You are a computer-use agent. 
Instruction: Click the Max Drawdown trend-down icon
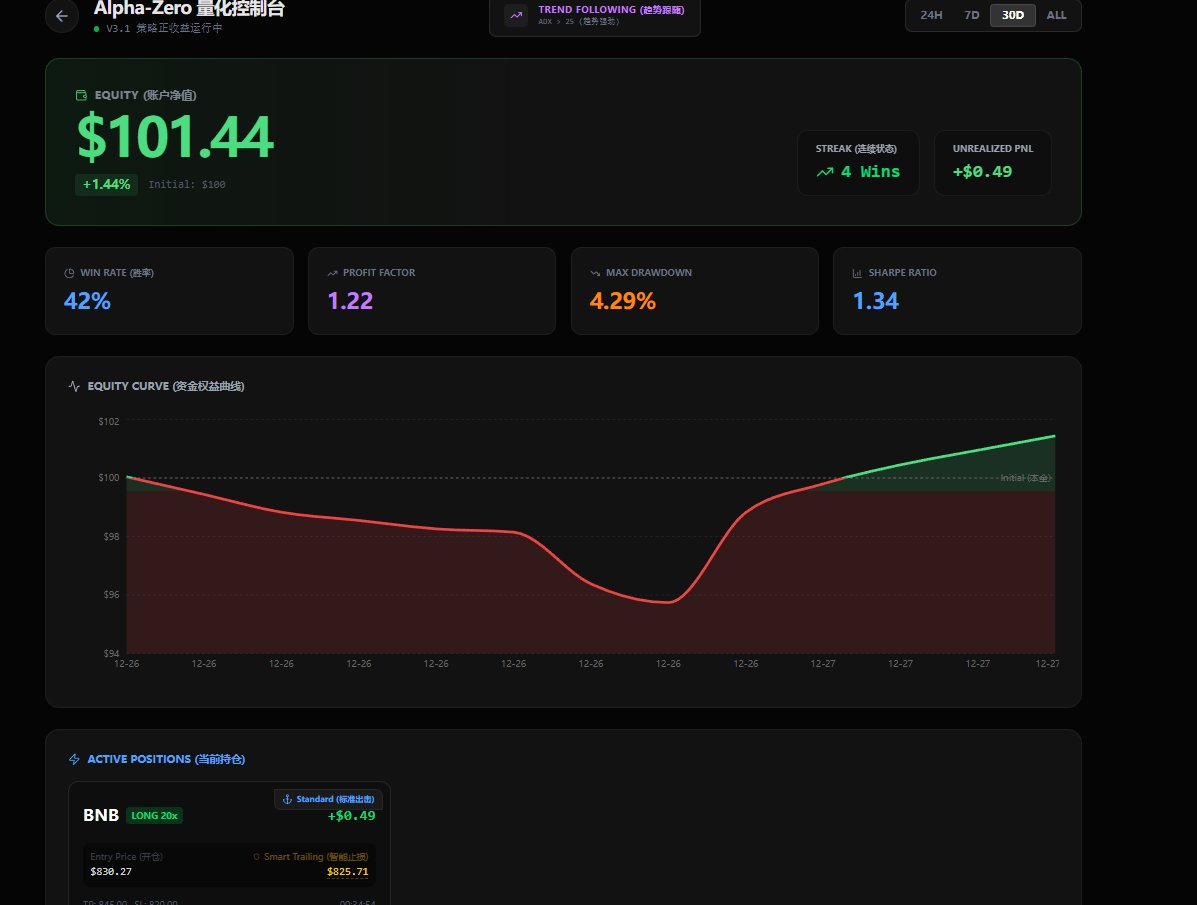(x=595, y=273)
